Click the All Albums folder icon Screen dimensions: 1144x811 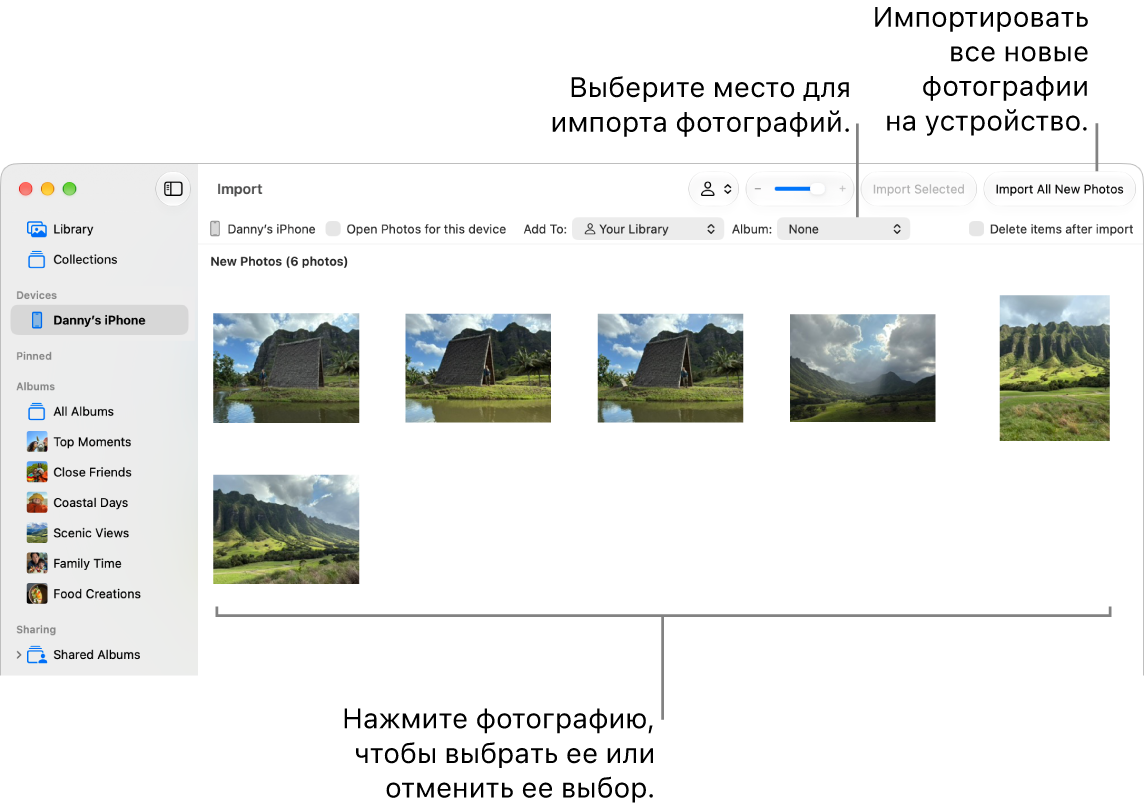36,411
